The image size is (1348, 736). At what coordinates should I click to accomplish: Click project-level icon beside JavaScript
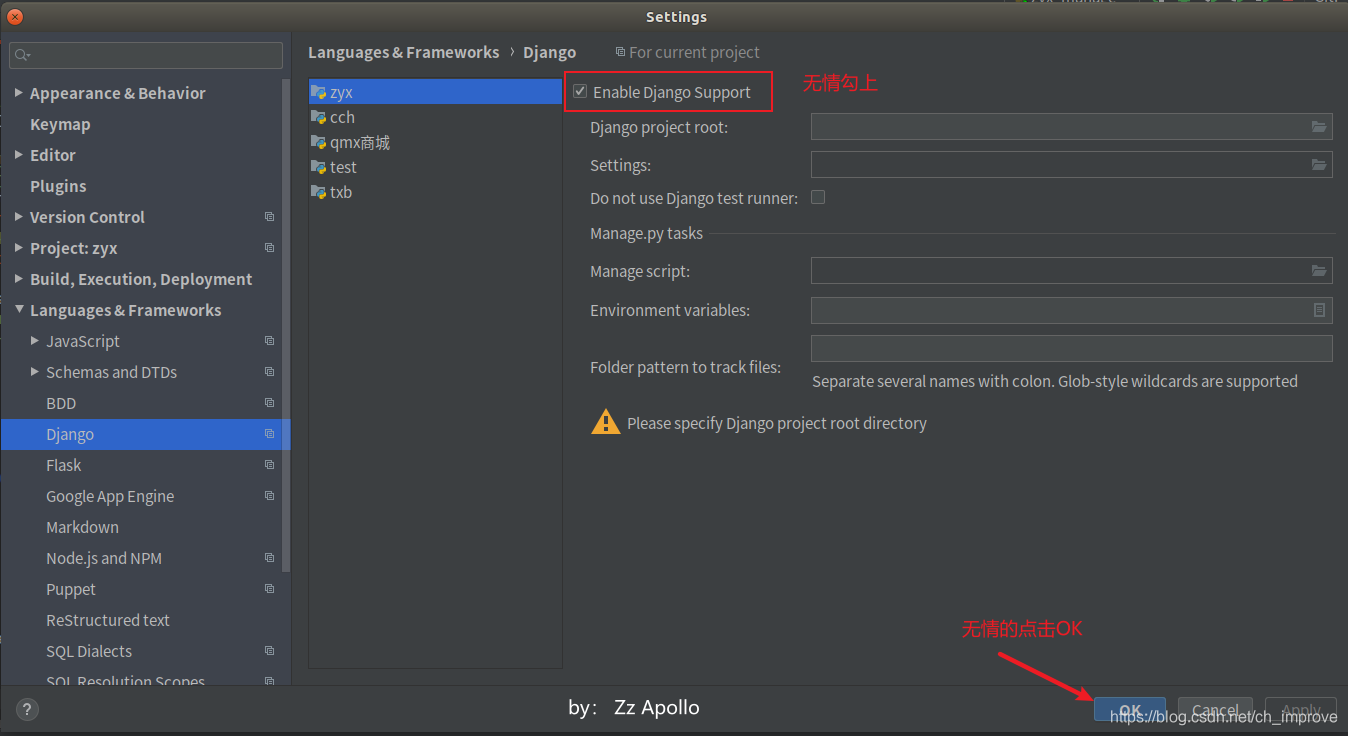point(269,341)
